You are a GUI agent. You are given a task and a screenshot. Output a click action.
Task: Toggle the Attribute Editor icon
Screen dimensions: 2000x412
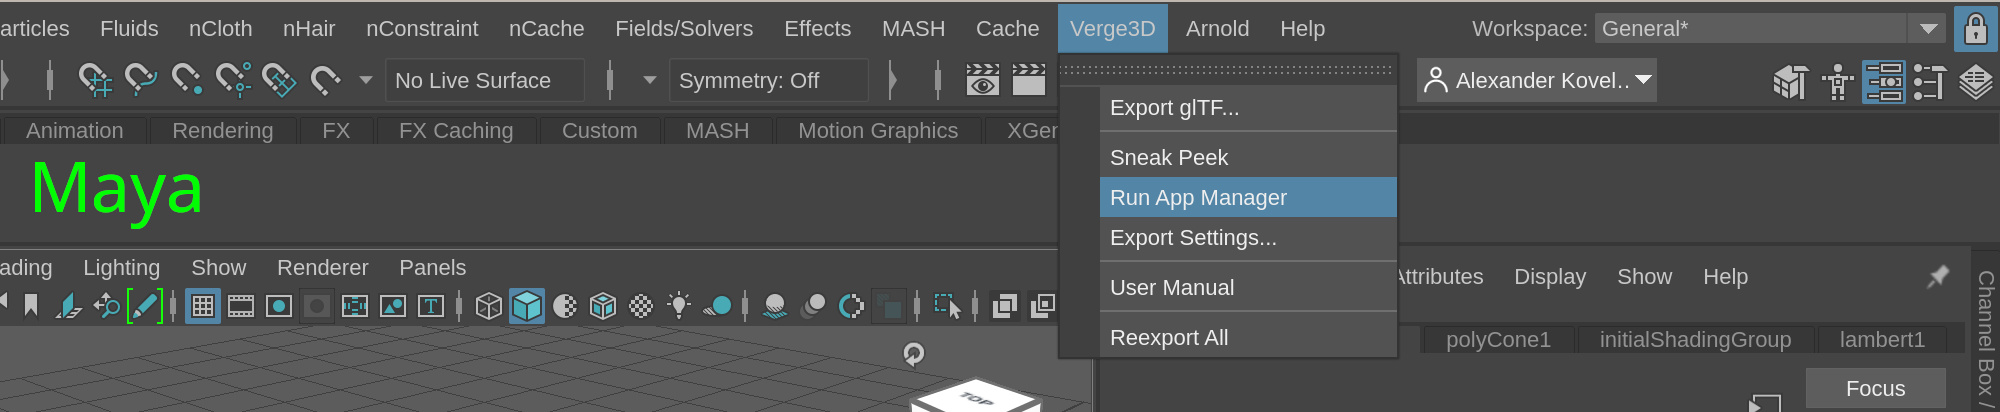(1884, 82)
